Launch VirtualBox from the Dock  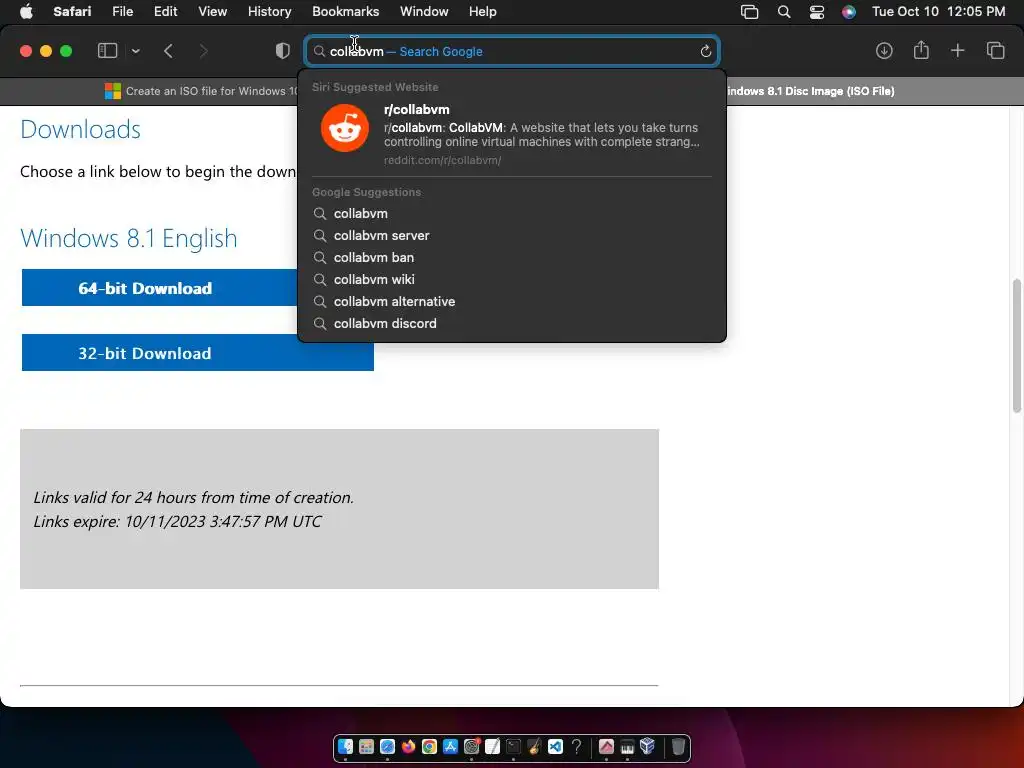[647, 746]
